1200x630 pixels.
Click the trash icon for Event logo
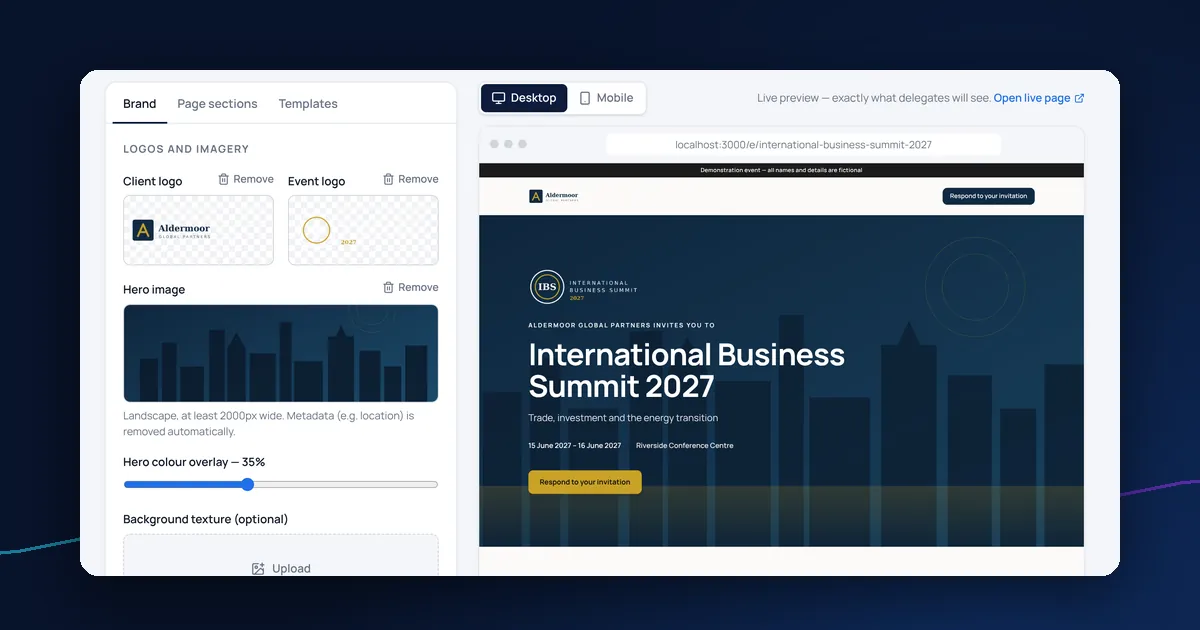click(388, 179)
